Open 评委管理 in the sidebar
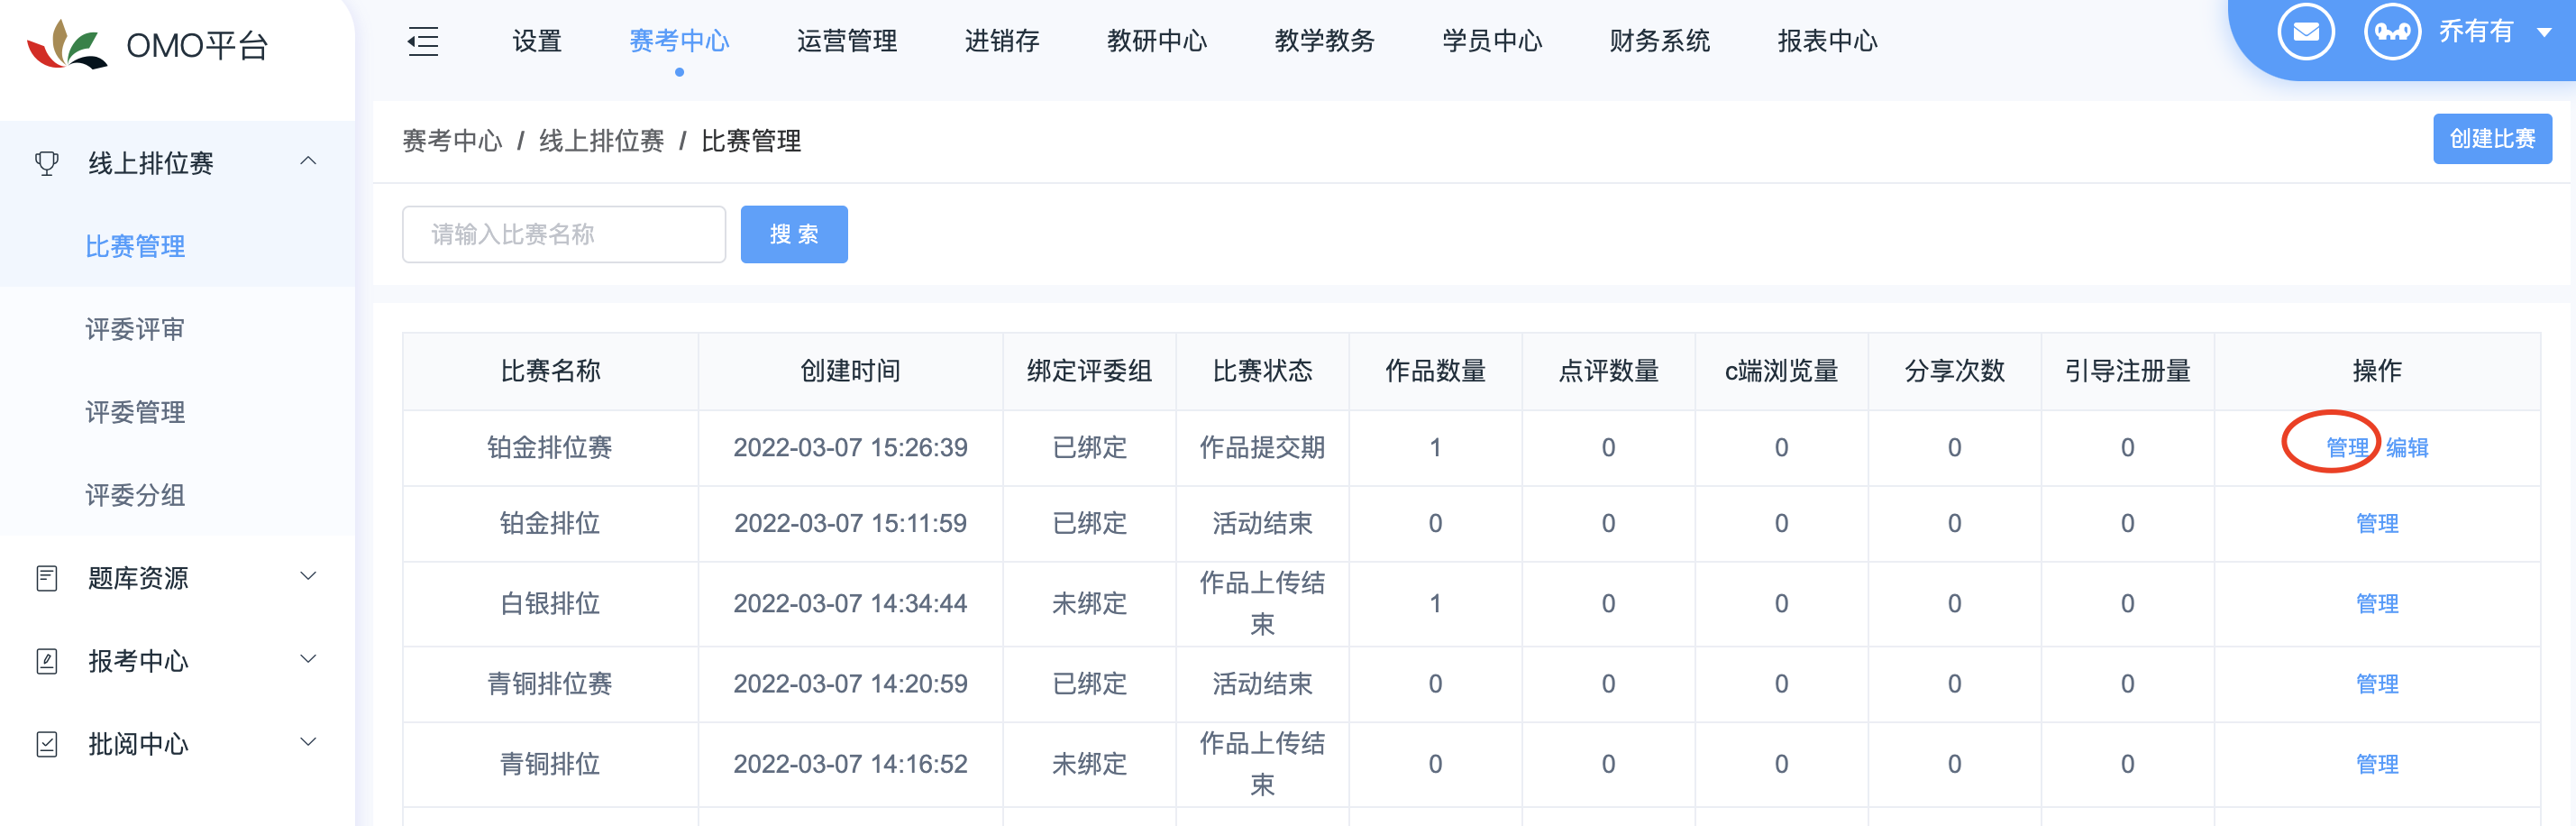 click(135, 412)
